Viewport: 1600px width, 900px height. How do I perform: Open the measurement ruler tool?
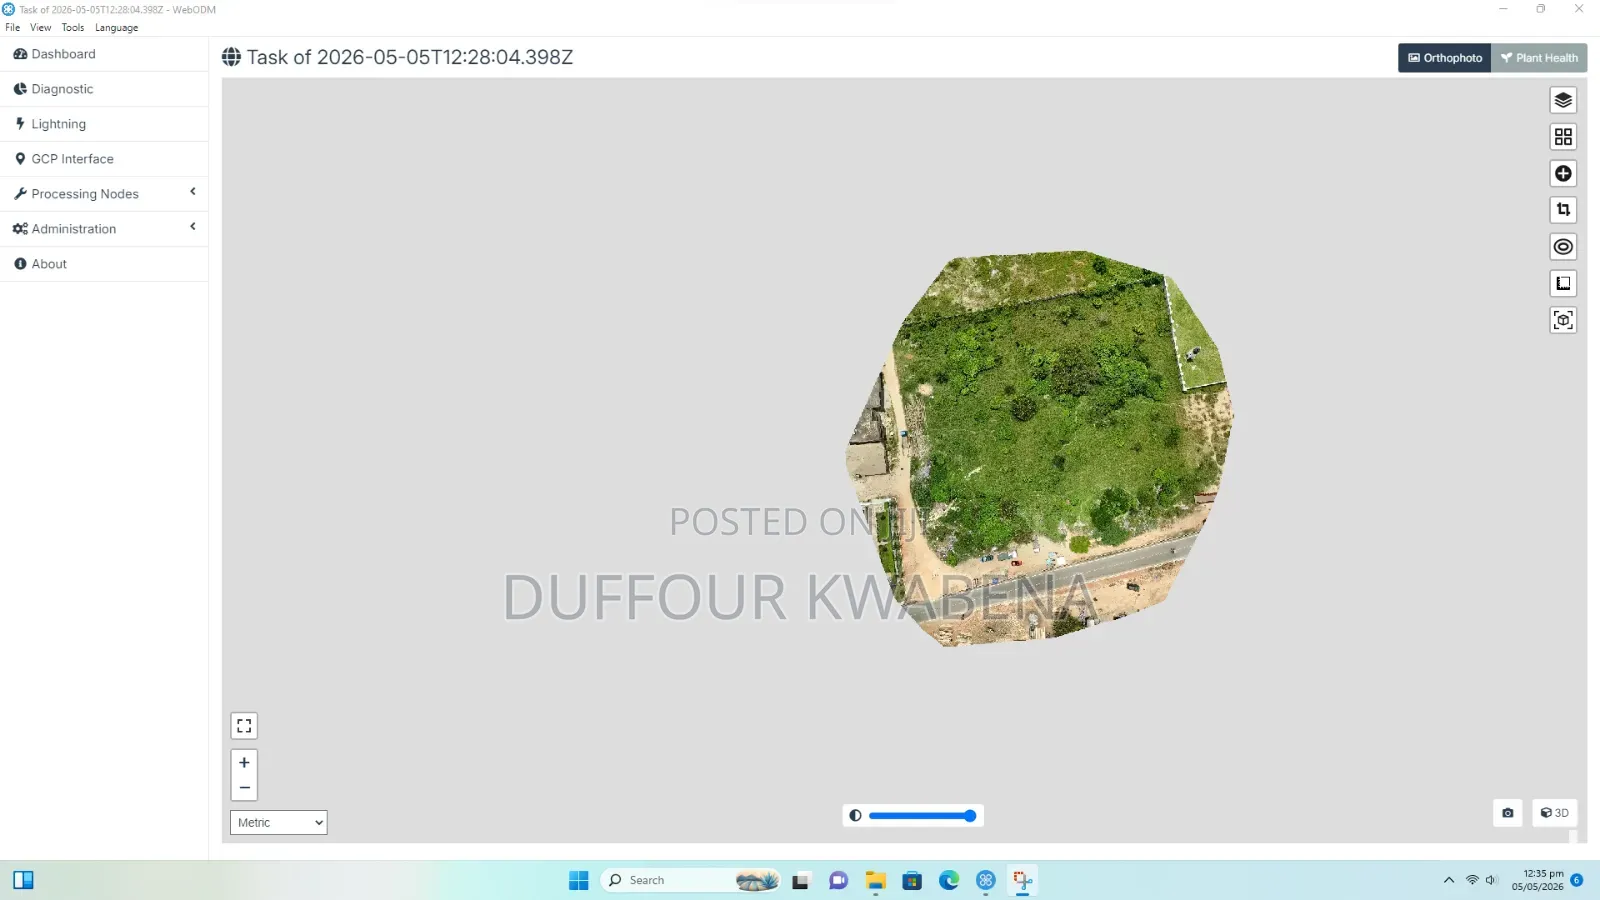point(1563,283)
